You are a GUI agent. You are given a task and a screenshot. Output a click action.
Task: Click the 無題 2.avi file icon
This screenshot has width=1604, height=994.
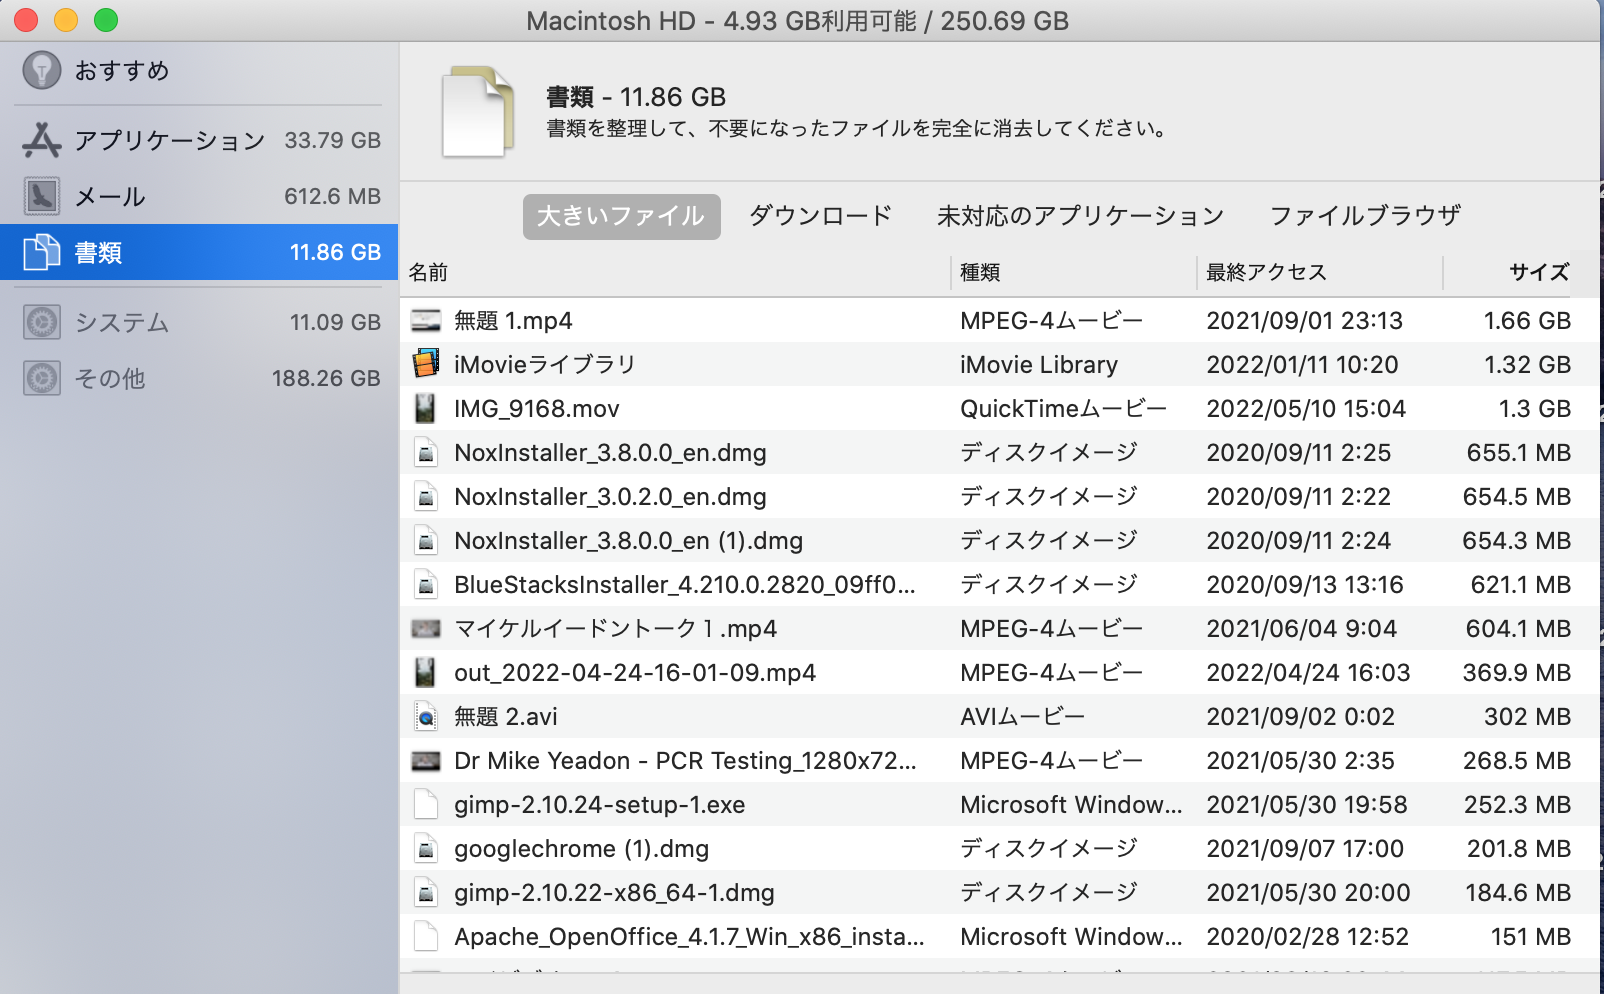[426, 716]
